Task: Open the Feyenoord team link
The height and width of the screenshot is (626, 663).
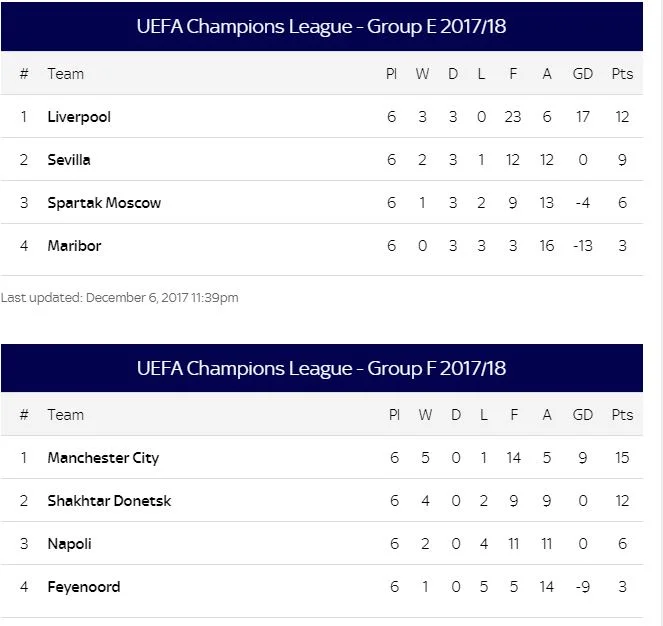Action: [84, 587]
